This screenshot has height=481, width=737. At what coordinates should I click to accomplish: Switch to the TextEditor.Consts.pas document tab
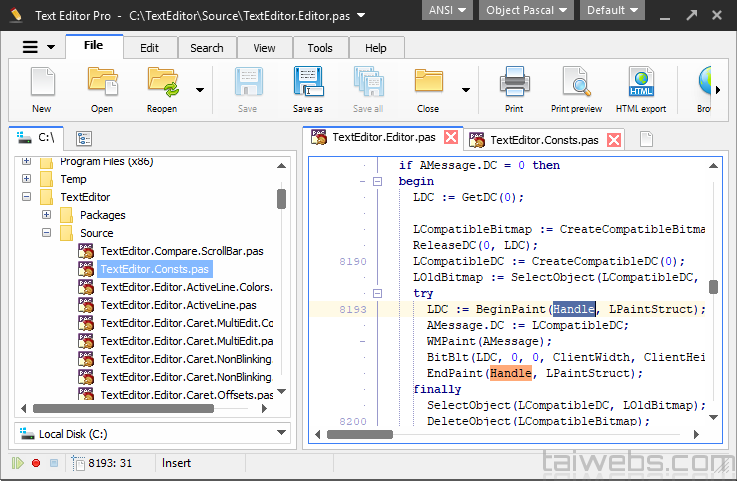pyautogui.click(x=544, y=140)
